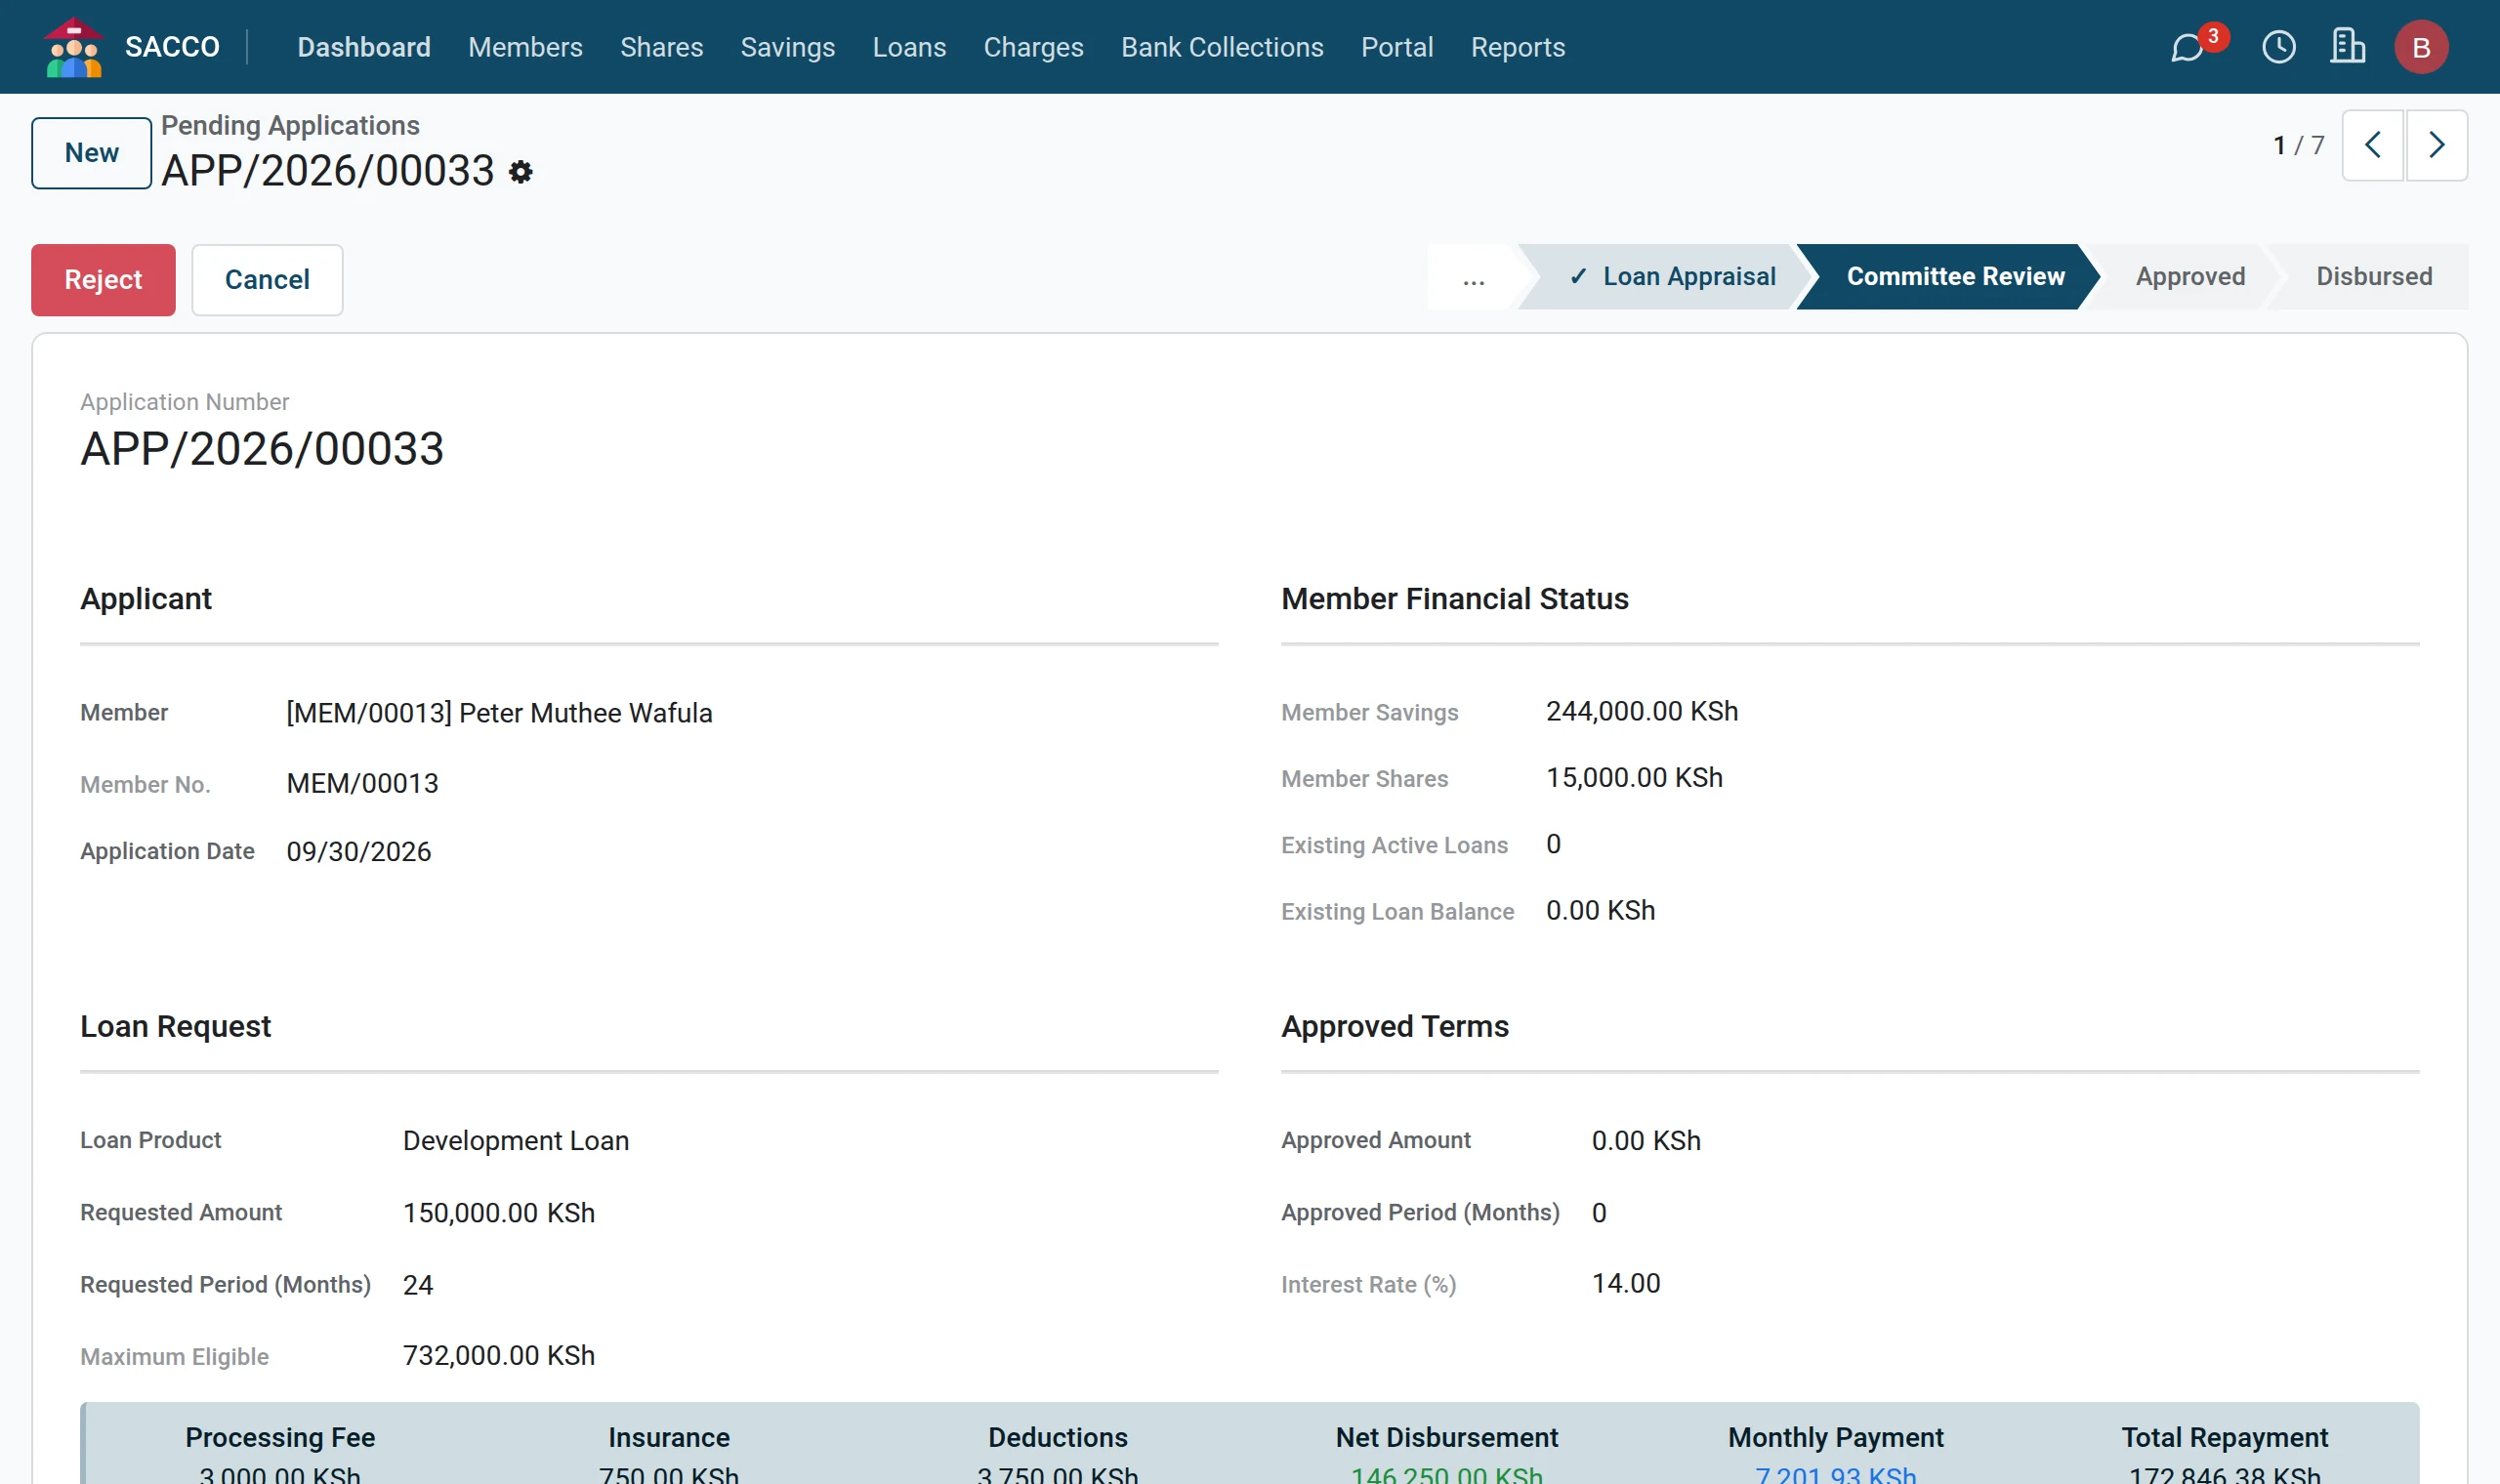Go to previous record arrow
The image size is (2500, 1484).
click(2372, 146)
